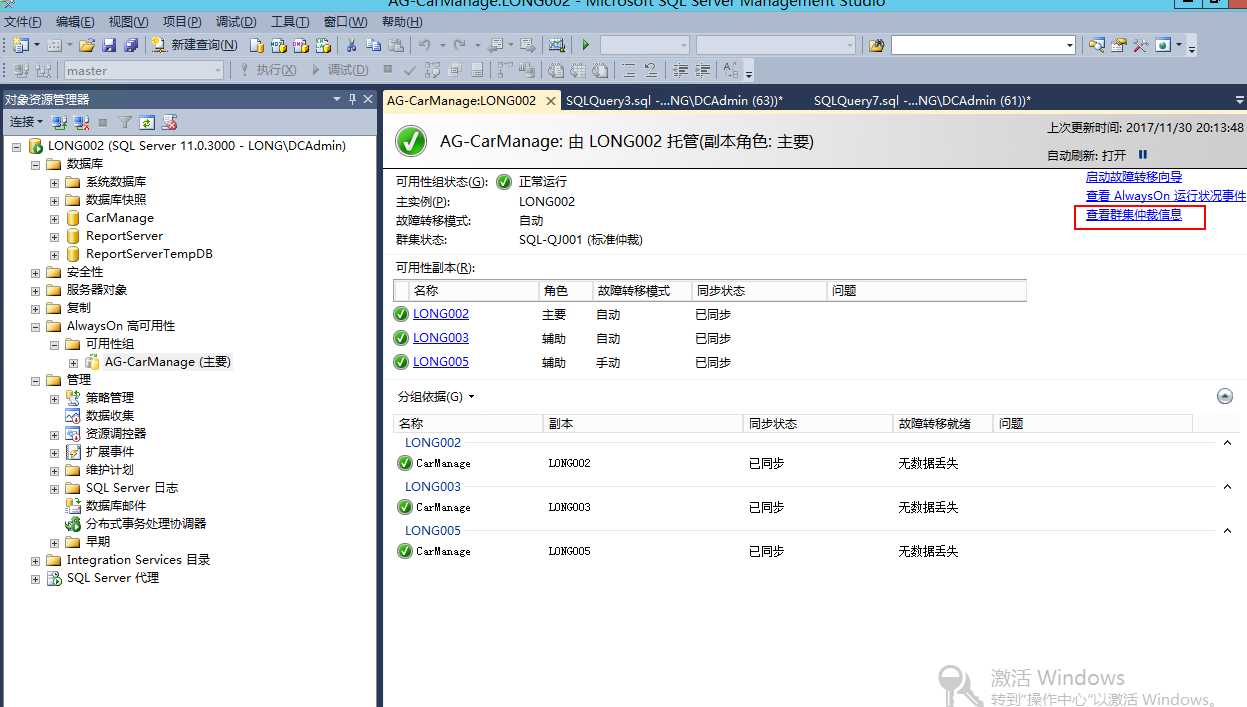Click Connect Object Explorer icon
Image resolution: width=1247 pixels, height=707 pixels.
point(59,122)
